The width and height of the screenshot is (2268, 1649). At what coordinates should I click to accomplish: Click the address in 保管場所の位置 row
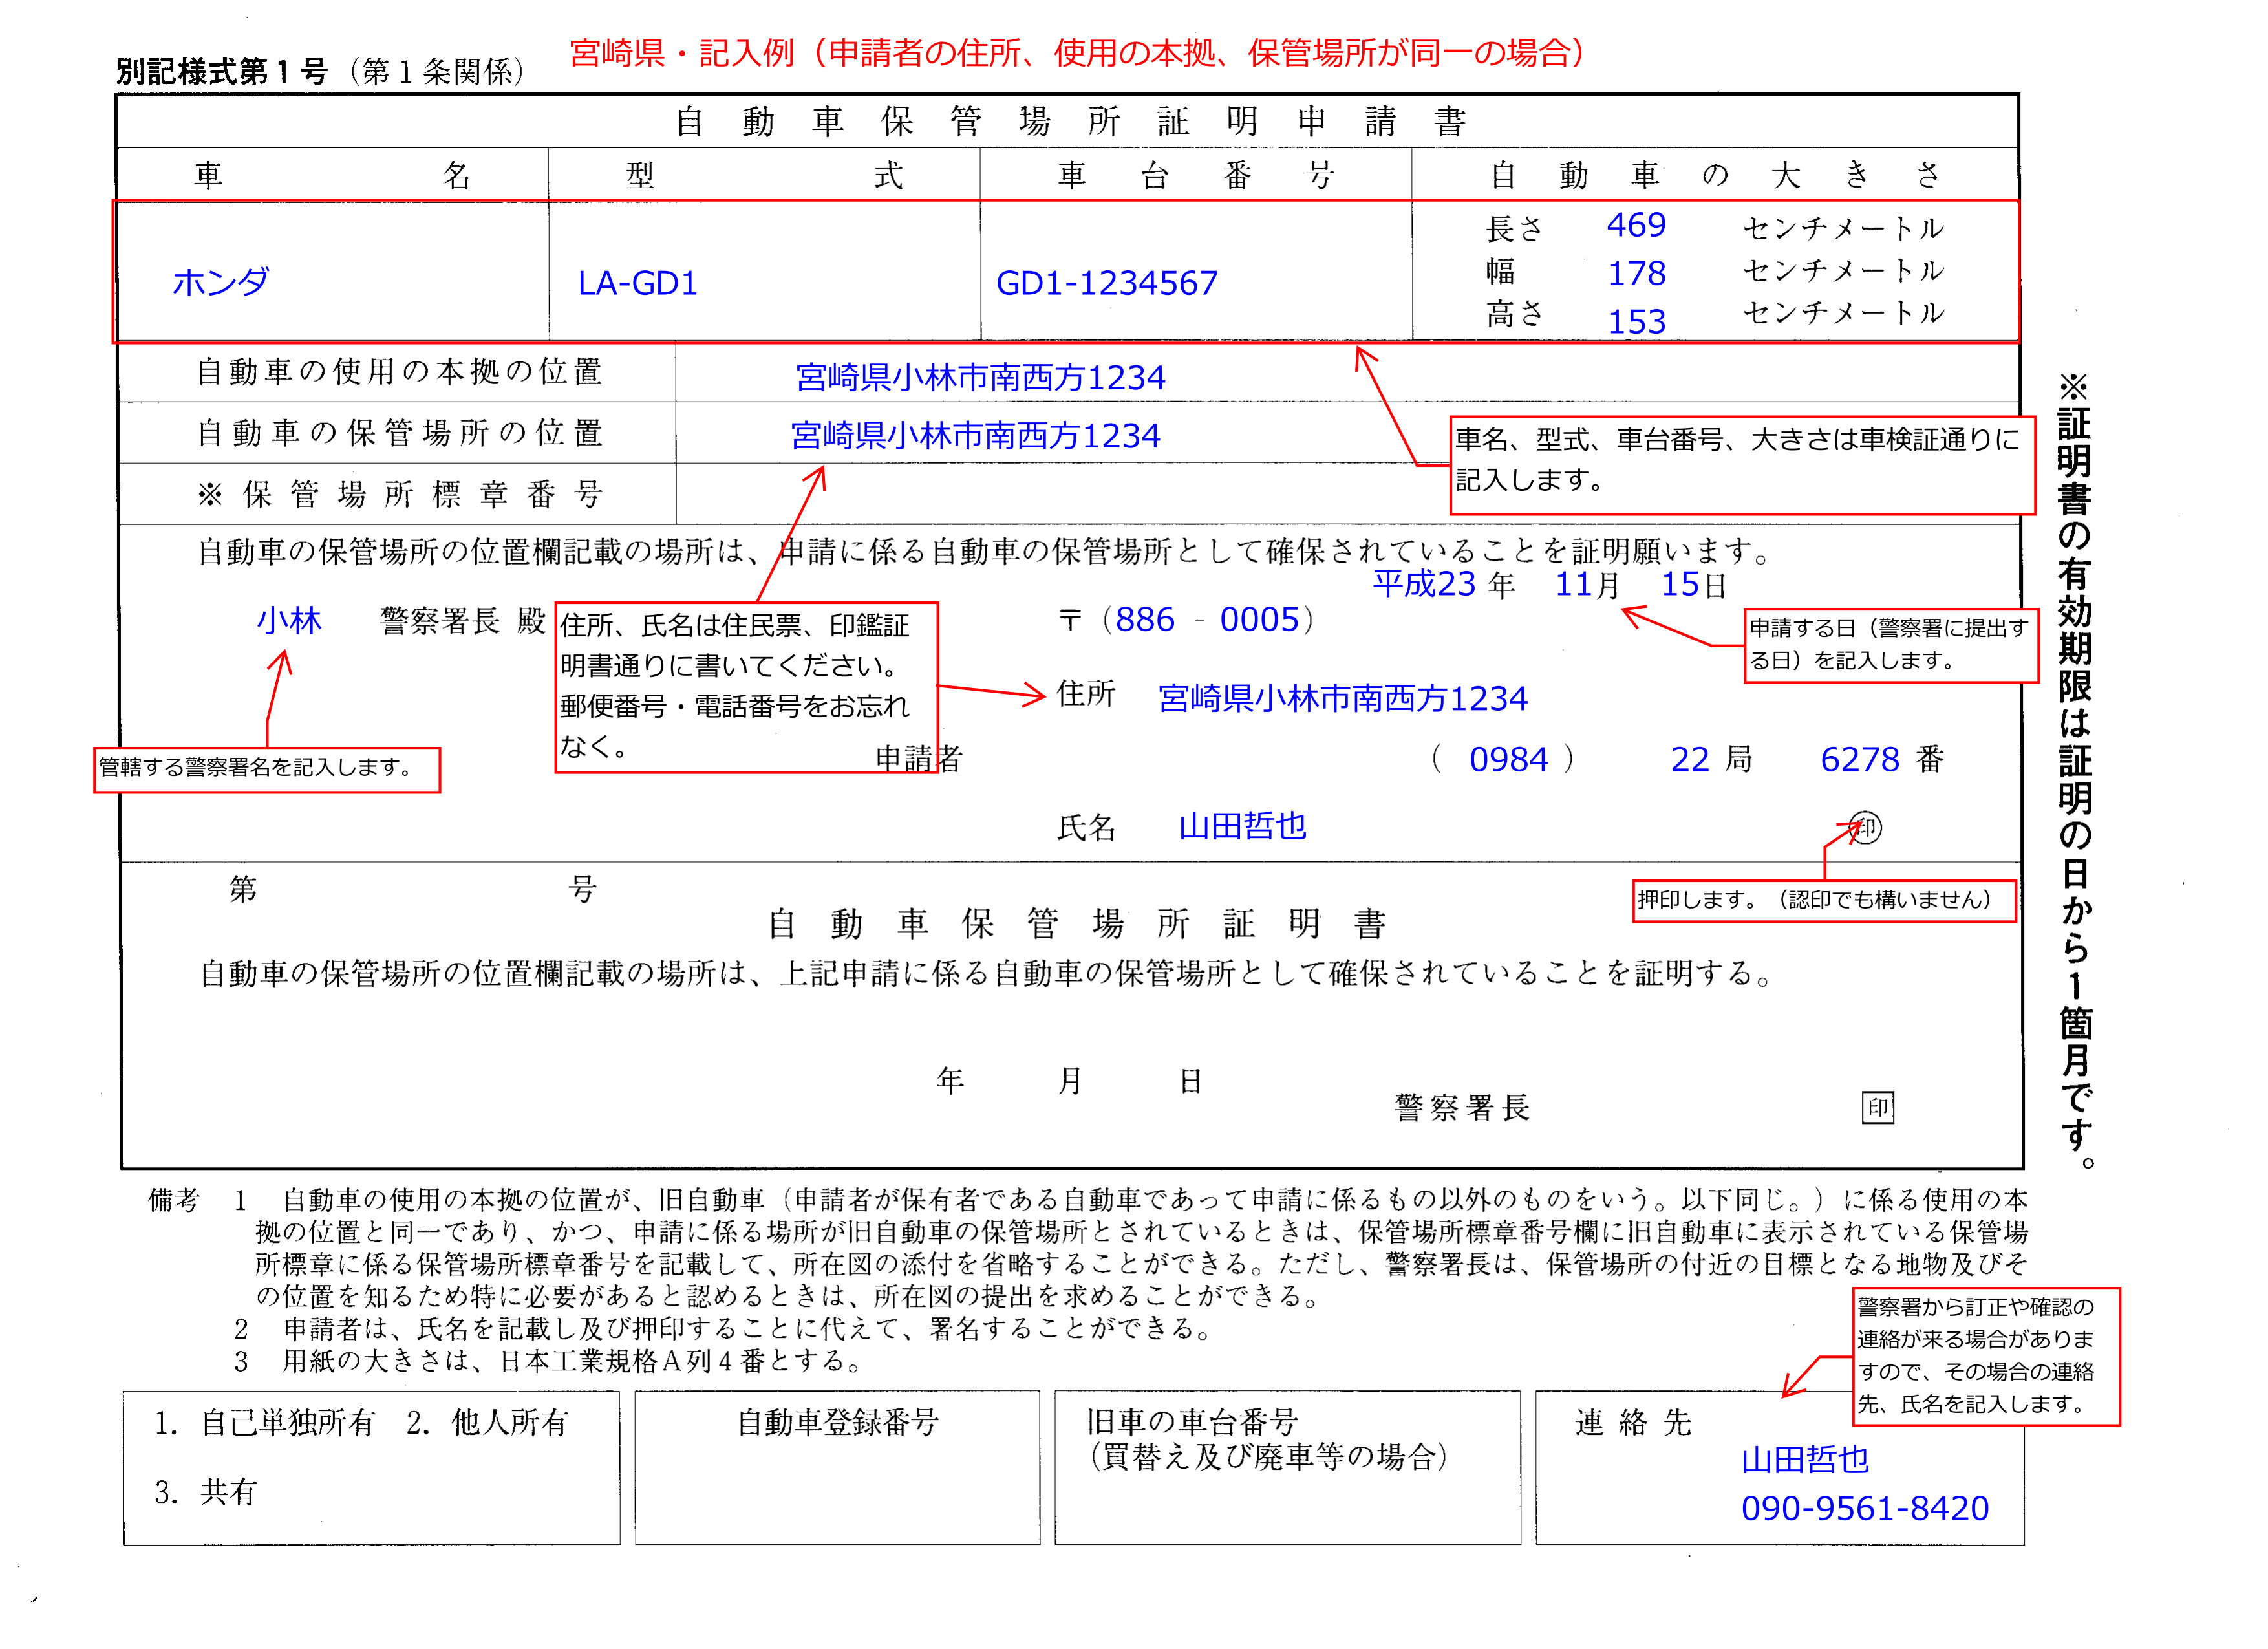[x=975, y=436]
